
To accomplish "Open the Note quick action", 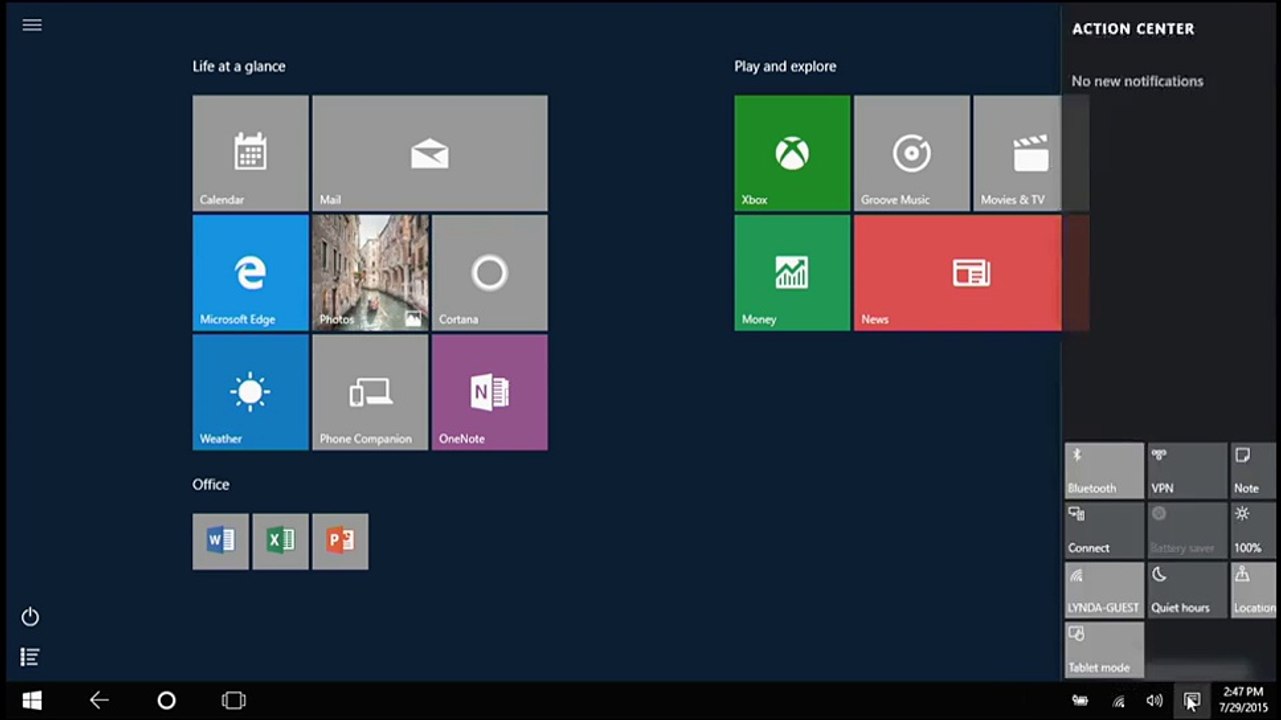I will (1255, 471).
